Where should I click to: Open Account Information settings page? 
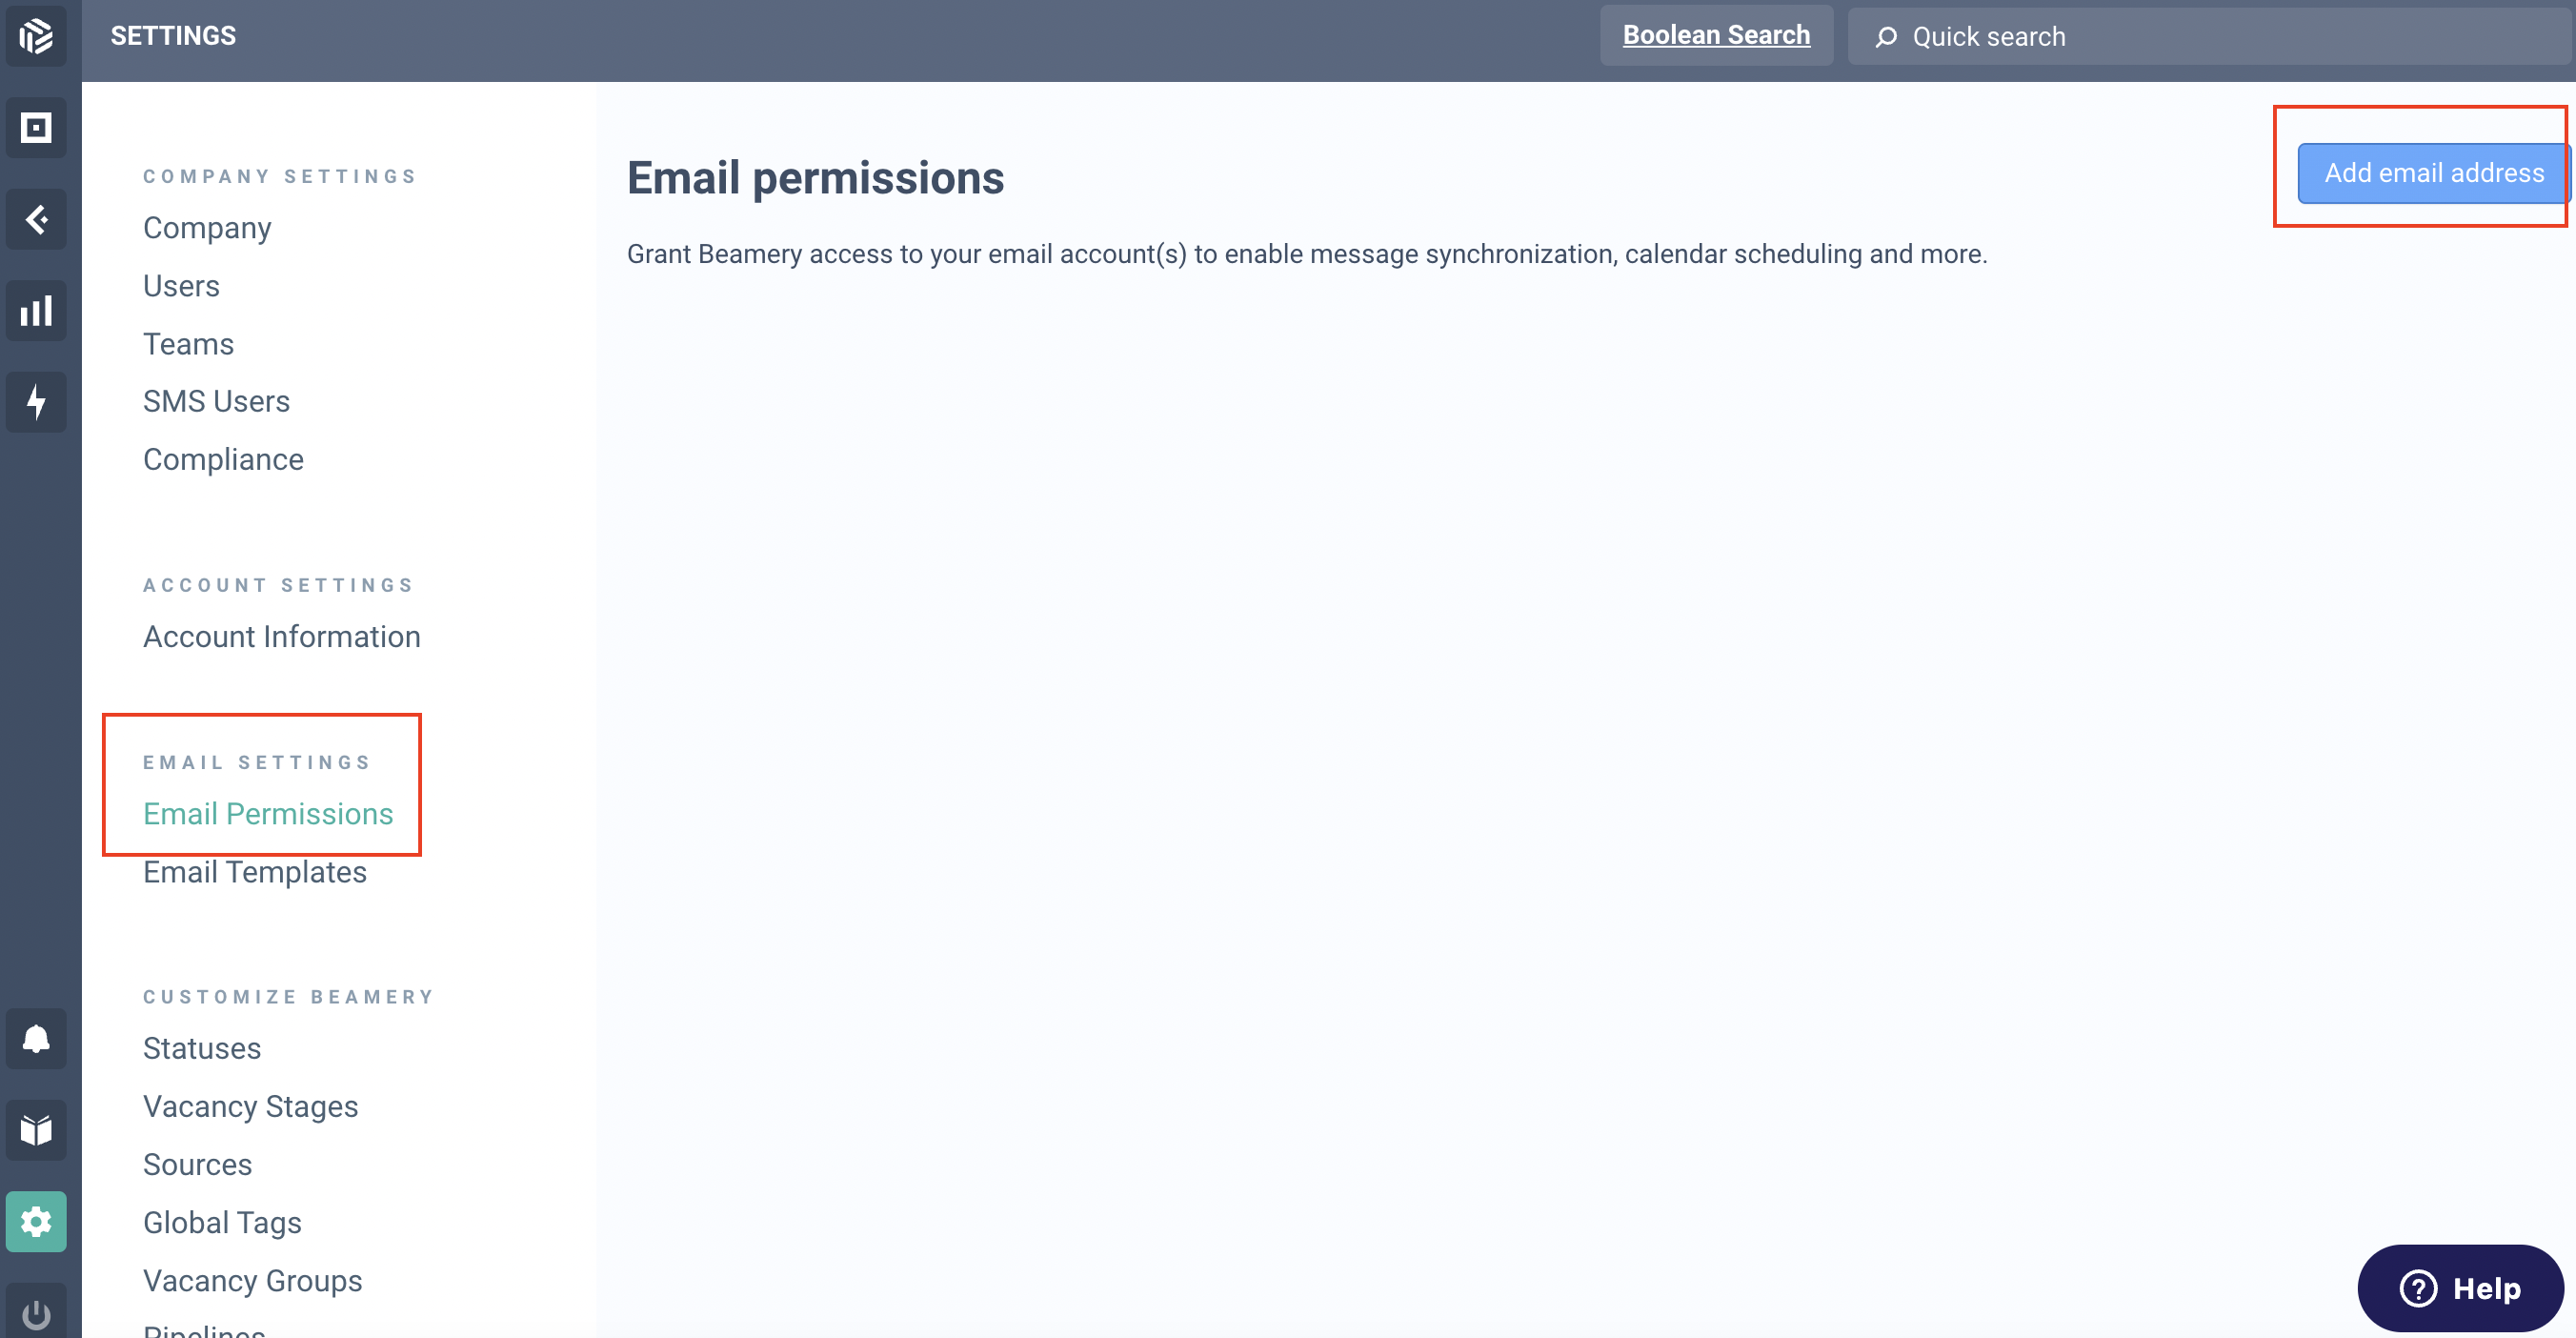point(283,636)
